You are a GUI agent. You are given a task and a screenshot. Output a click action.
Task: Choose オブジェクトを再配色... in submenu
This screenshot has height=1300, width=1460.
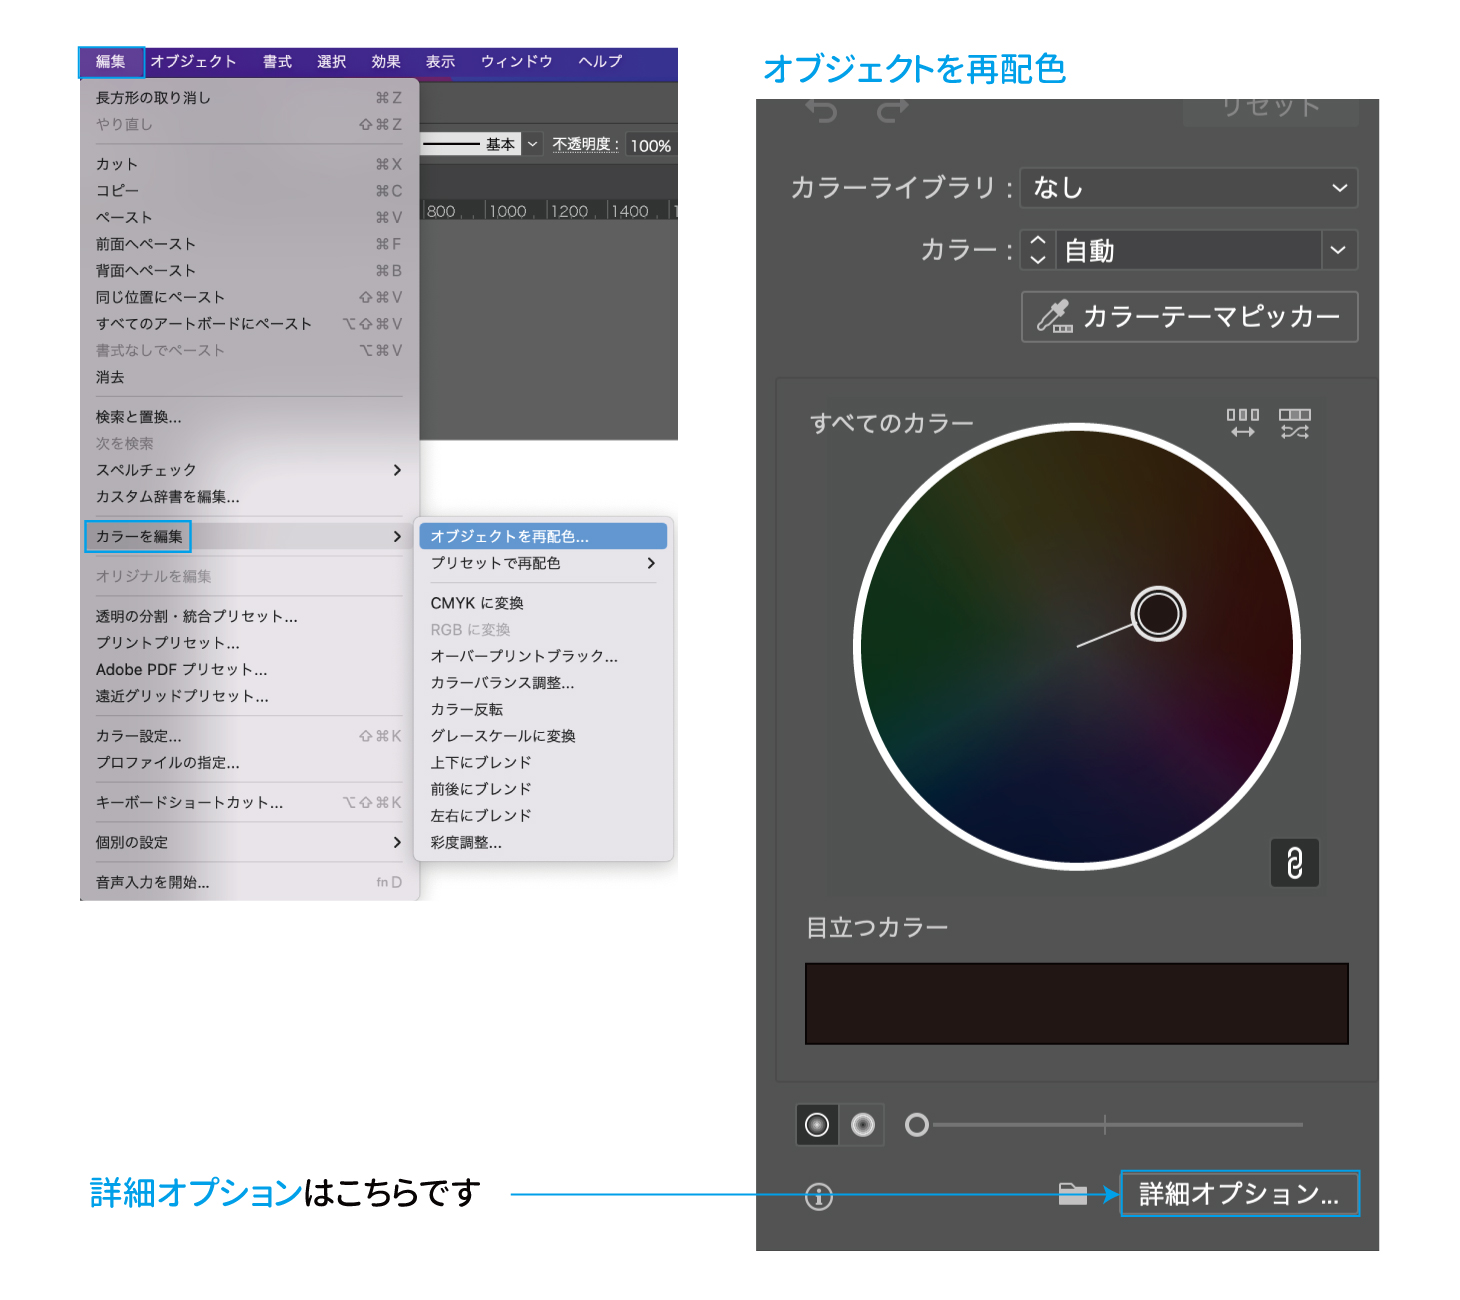[x=543, y=537]
